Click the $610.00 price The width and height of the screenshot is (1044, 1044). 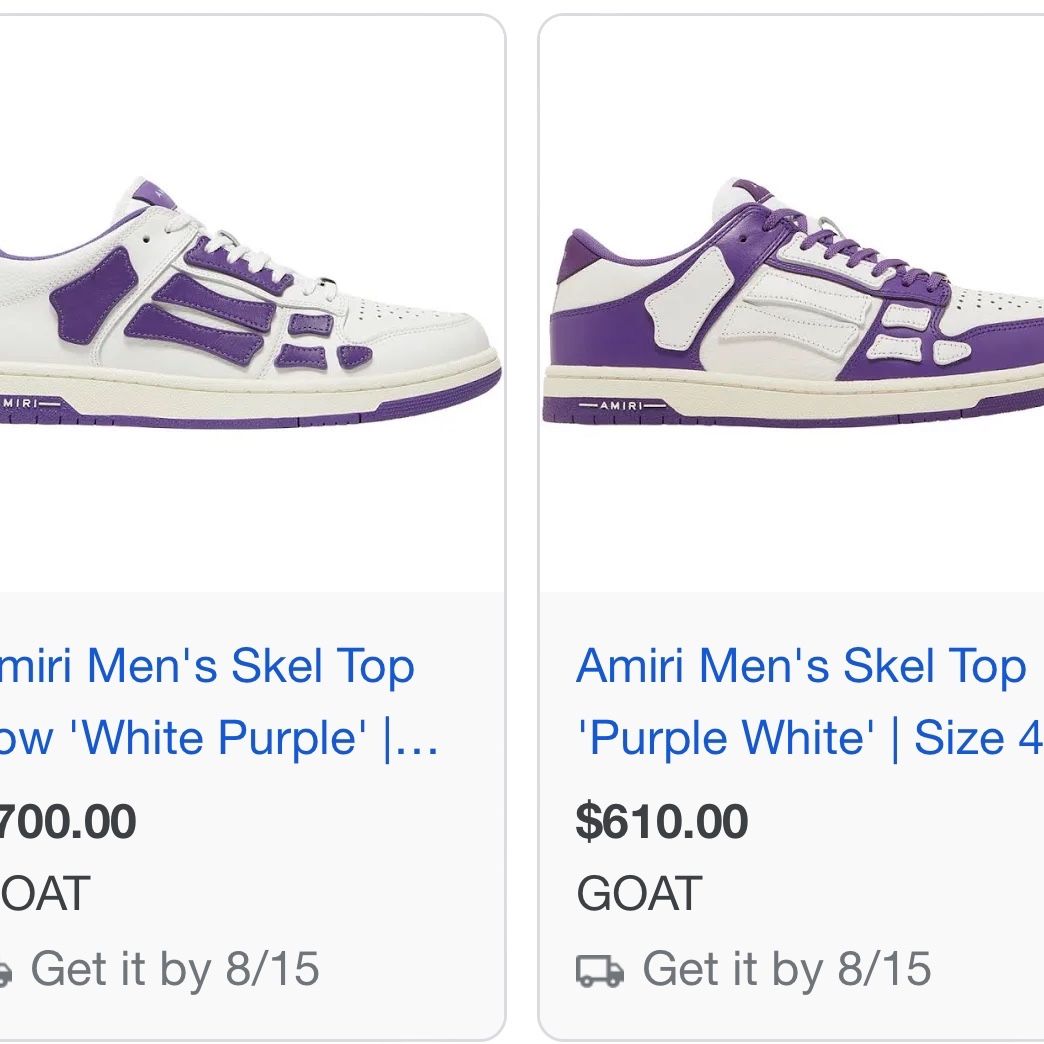662,821
